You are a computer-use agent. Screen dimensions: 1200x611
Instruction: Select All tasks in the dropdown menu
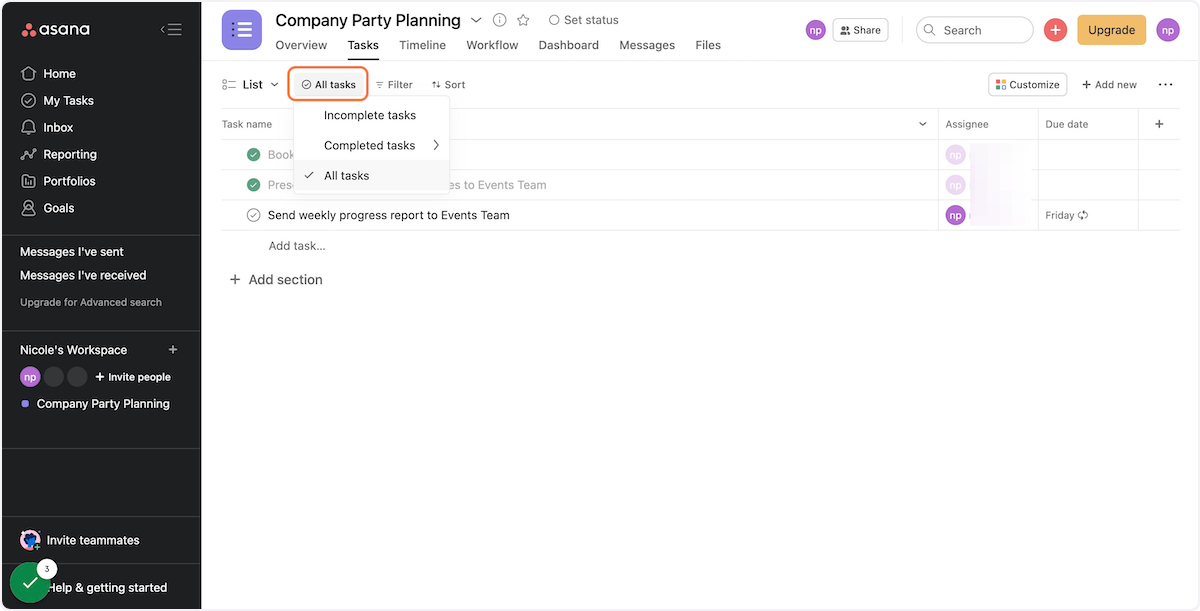click(371, 175)
